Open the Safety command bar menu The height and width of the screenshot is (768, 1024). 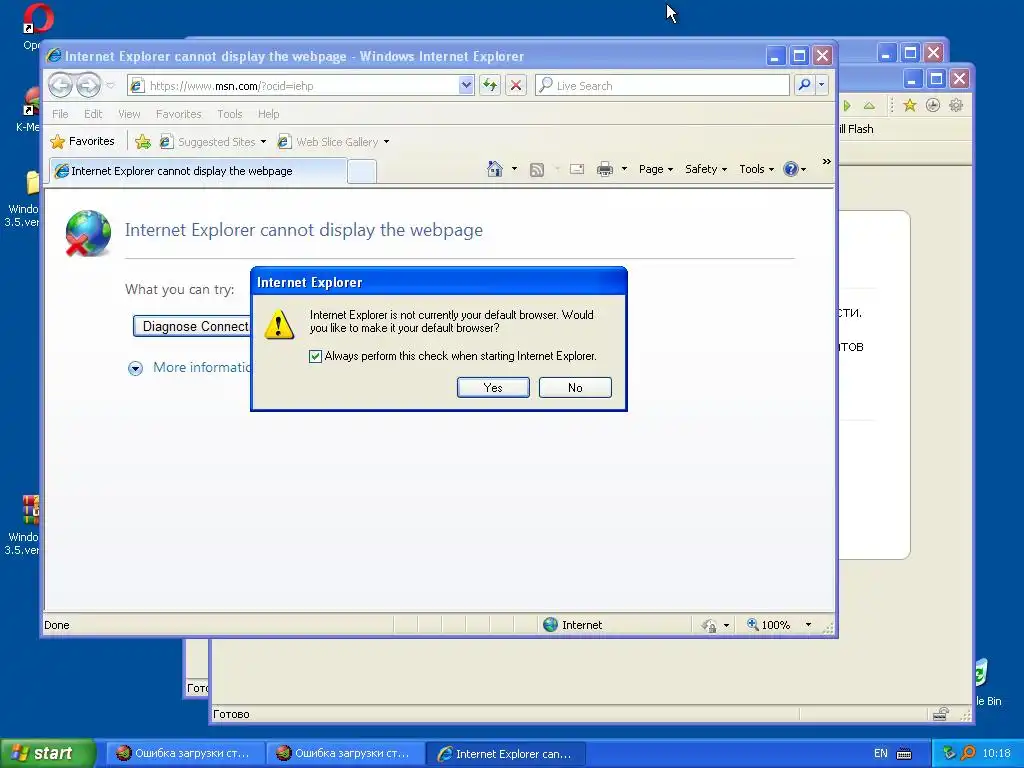coord(705,169)
